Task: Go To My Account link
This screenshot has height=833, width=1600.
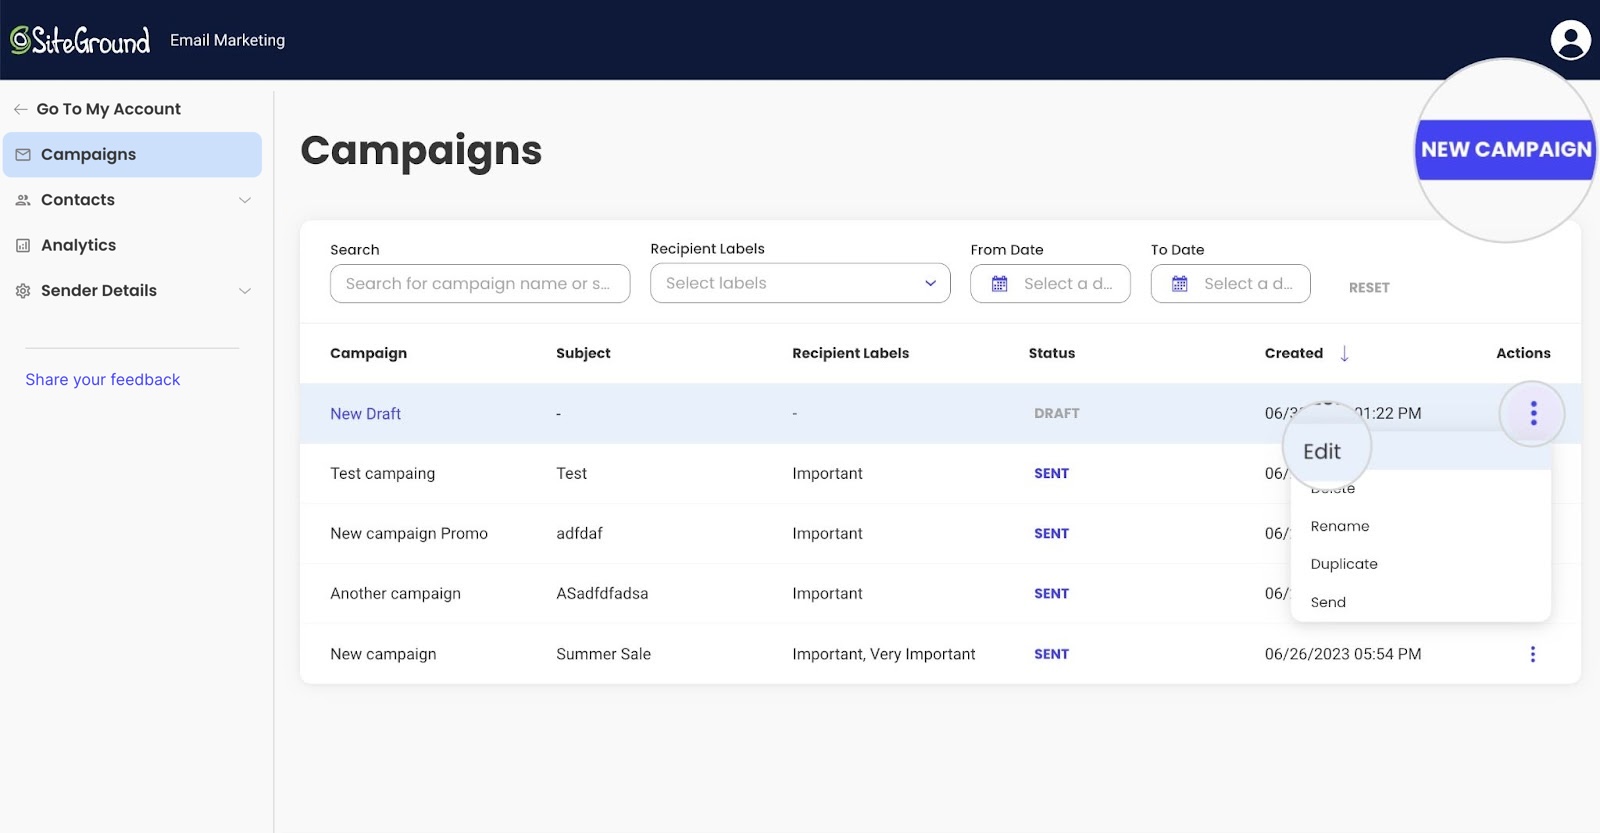Action: point(109,109)
